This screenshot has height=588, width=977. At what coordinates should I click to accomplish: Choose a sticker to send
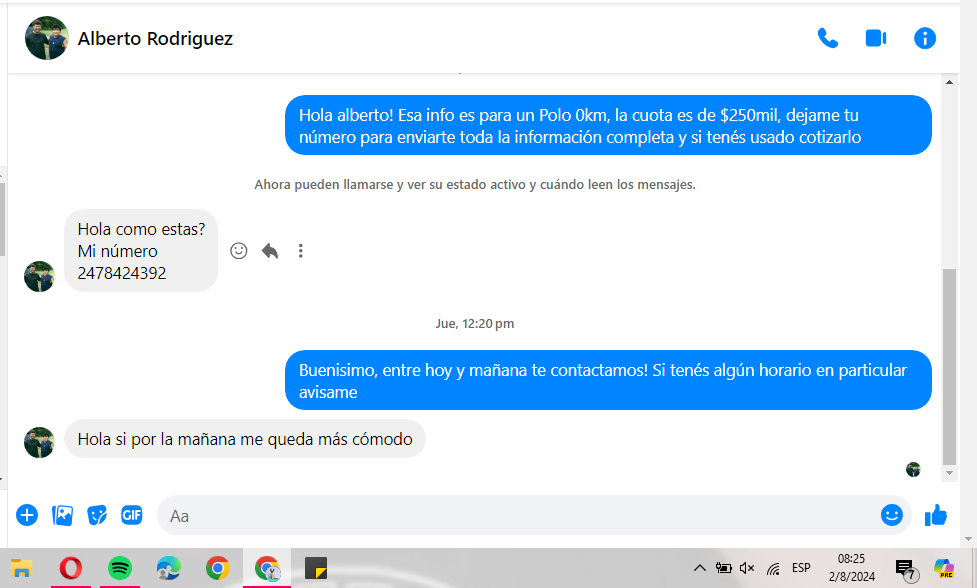click(97, 516)
